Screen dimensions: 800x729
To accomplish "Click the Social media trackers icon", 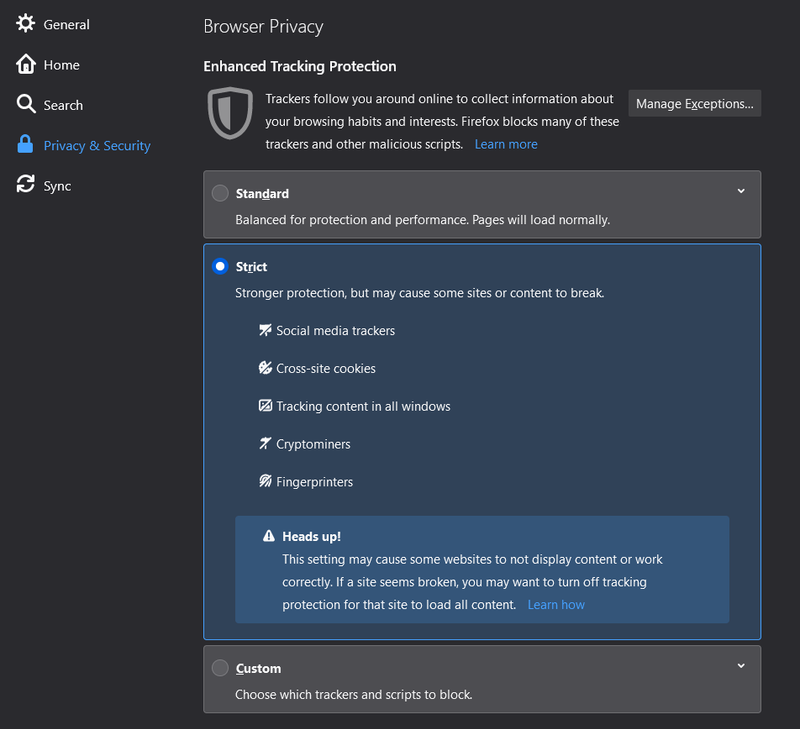I will click(265, 330).
